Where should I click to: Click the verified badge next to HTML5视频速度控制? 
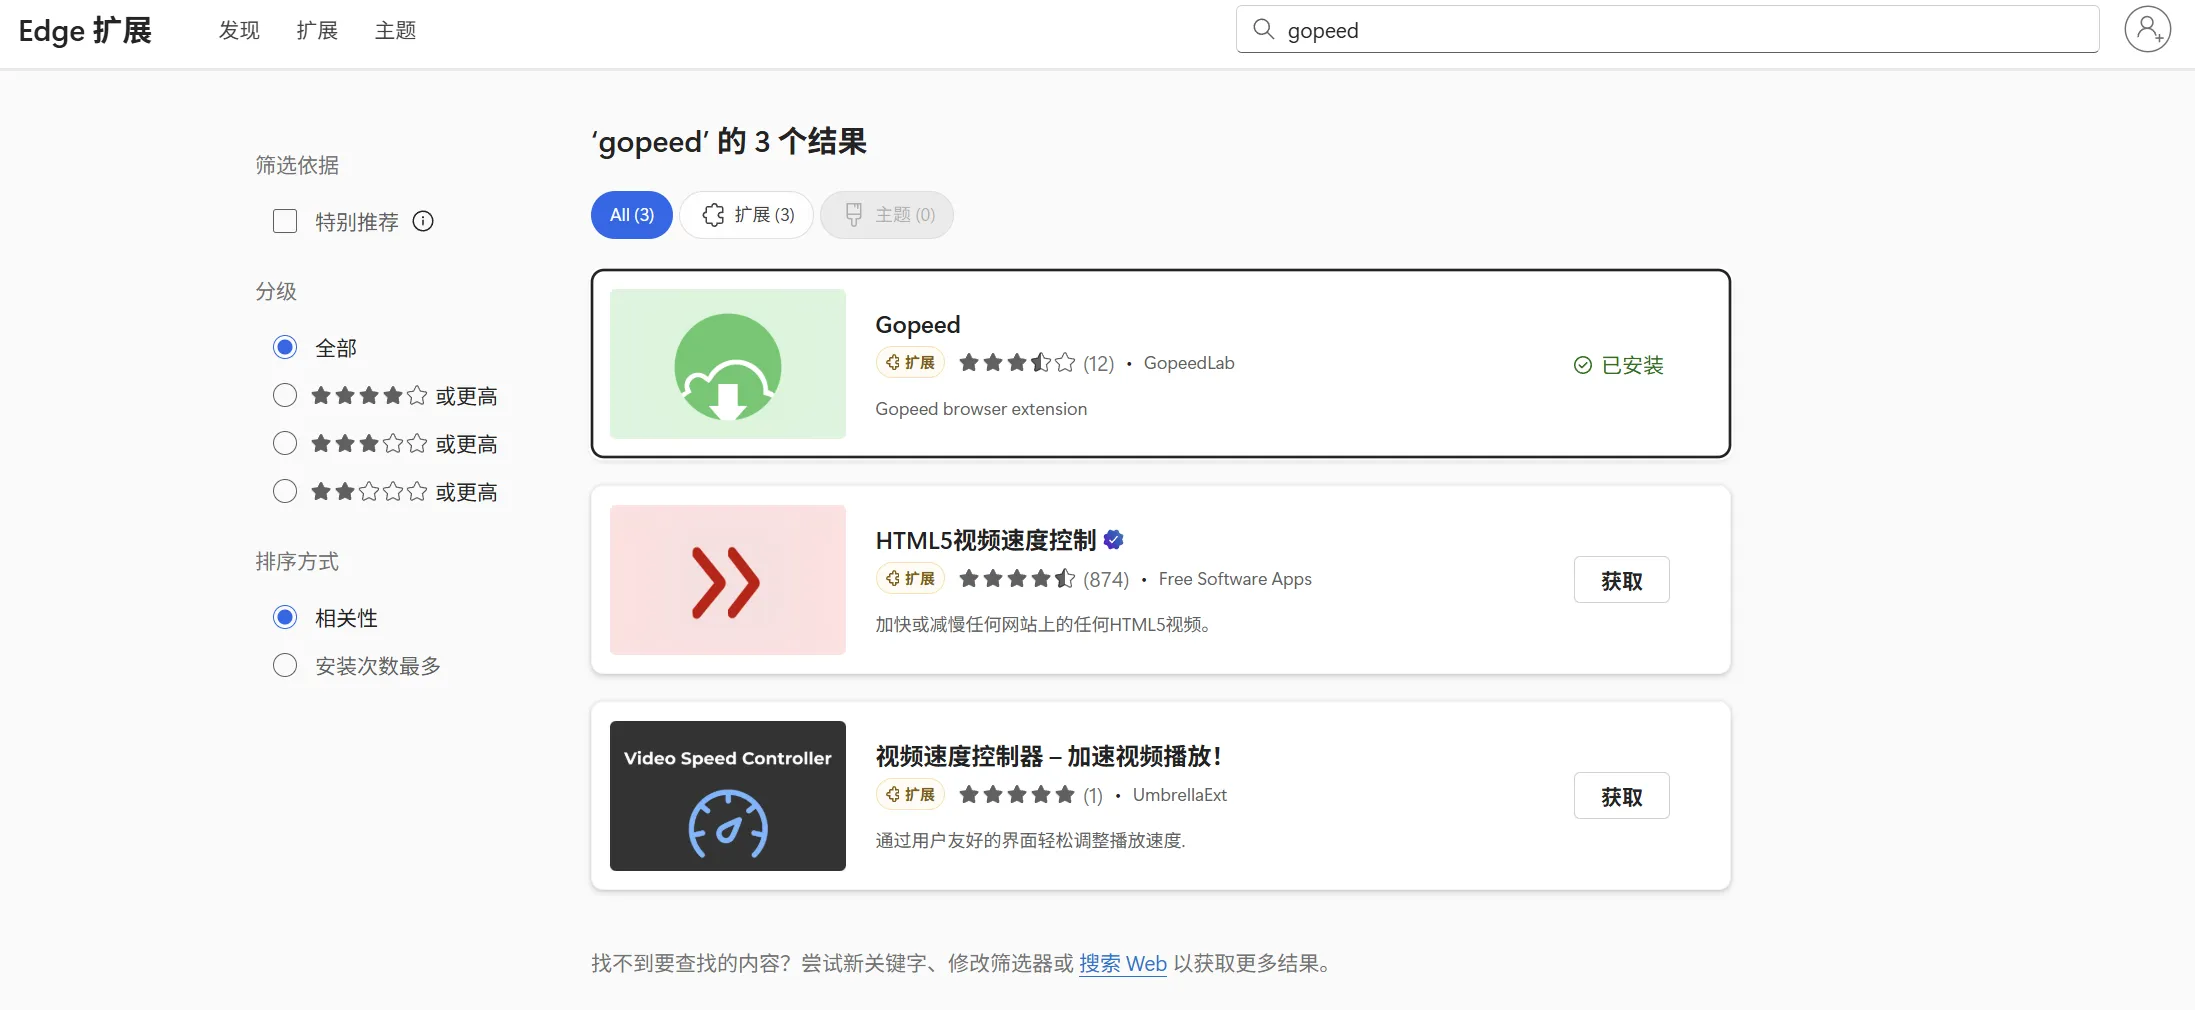coord(1114,540)
